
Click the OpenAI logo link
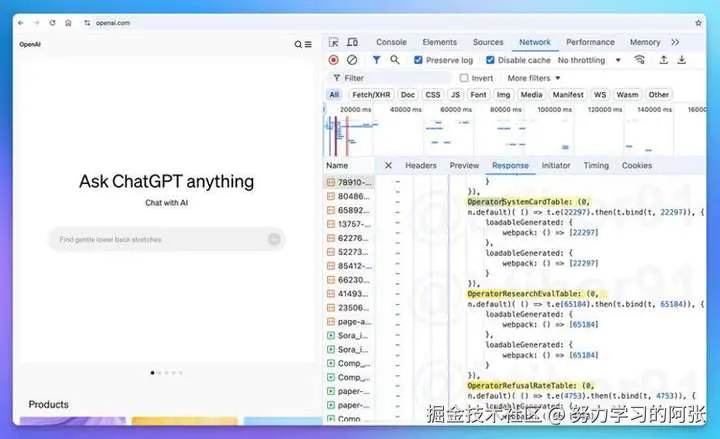(x=30, y=44)
